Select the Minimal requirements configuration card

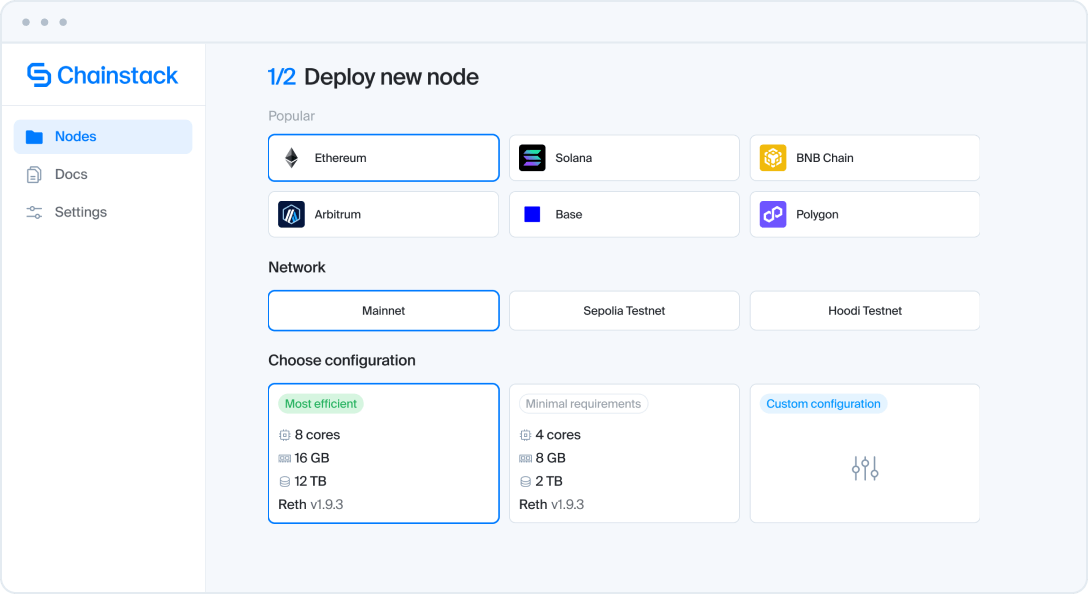(624, 453)
